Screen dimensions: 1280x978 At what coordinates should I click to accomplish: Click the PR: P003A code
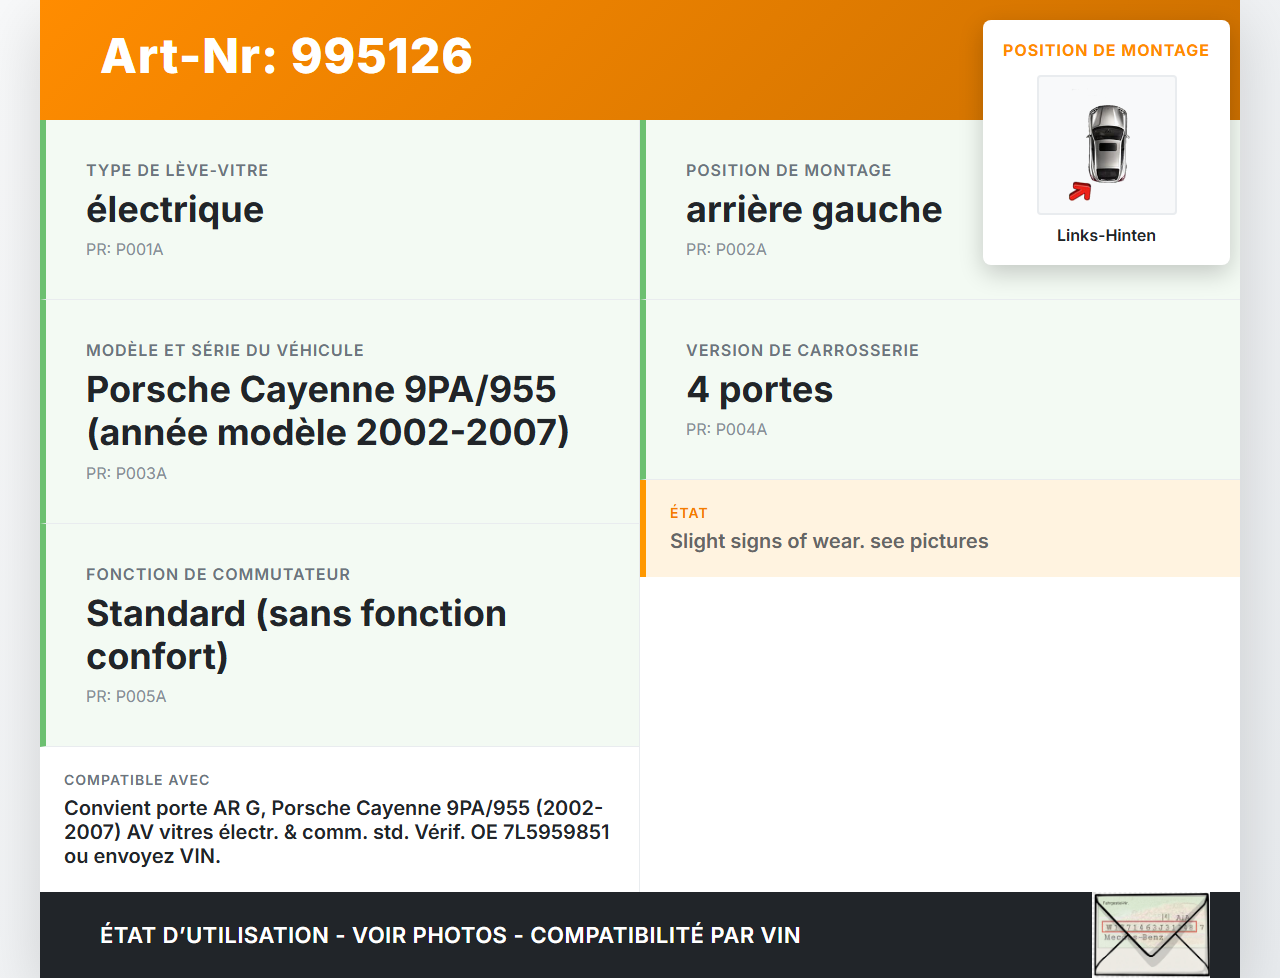tap(126, 474)
